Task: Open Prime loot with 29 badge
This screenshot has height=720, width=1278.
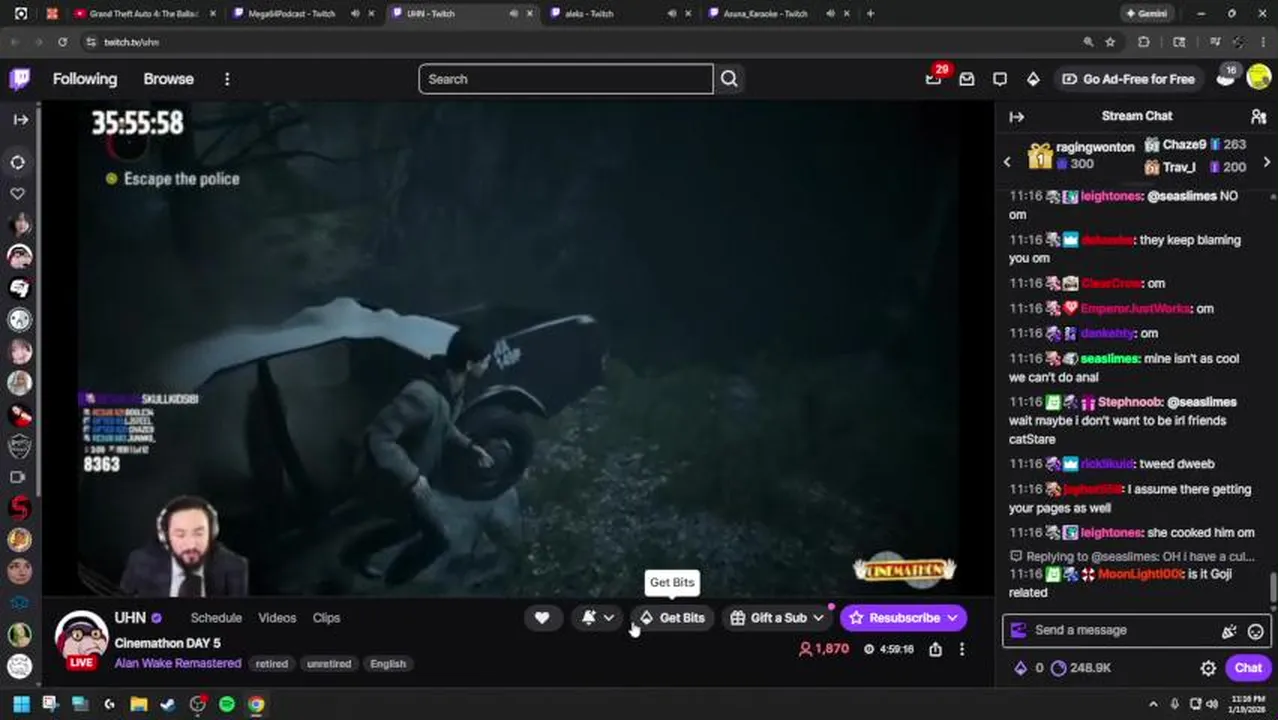Action: point(933,79)
